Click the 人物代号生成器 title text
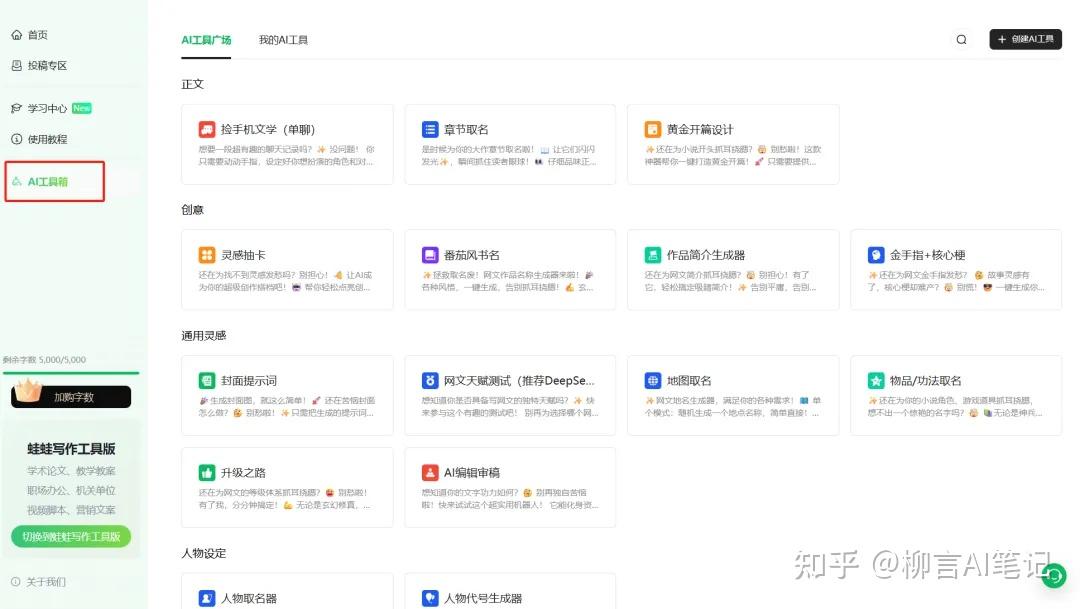The width and height of the screenshot is (1080, 609). tap(483, 598)
